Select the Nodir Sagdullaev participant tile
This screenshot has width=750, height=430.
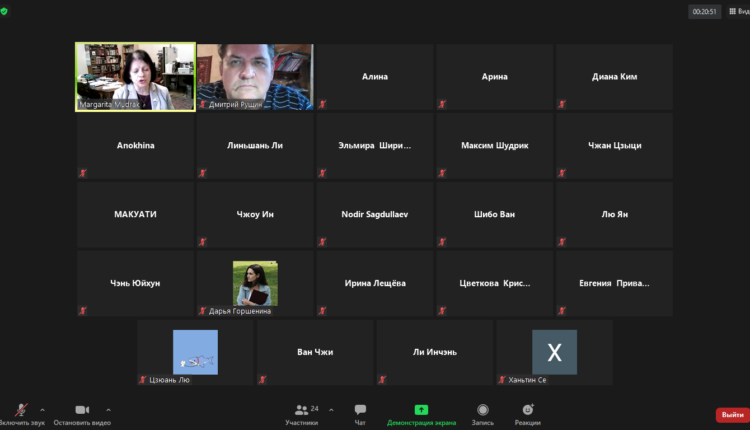[375, 215]
